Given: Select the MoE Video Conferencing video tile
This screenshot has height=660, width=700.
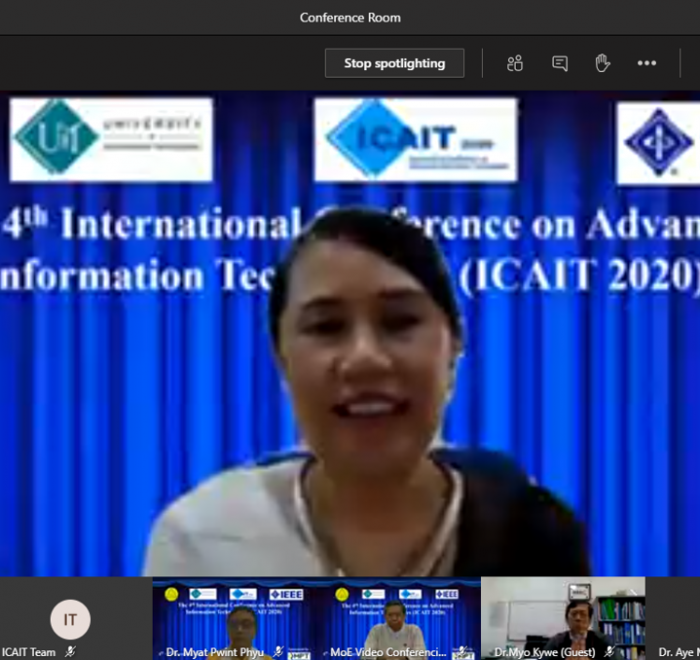Looking at the screenshot, I should pos(399,612).
